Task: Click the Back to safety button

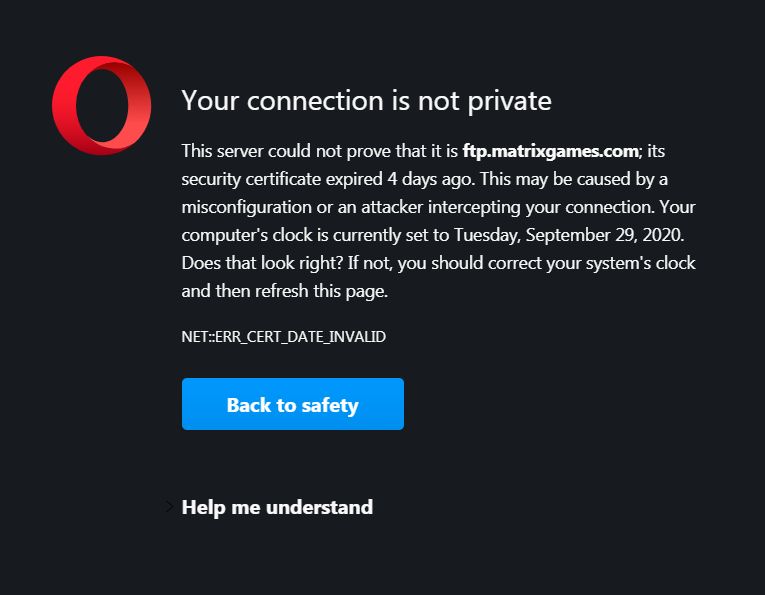Action: (x=292, y=404)
